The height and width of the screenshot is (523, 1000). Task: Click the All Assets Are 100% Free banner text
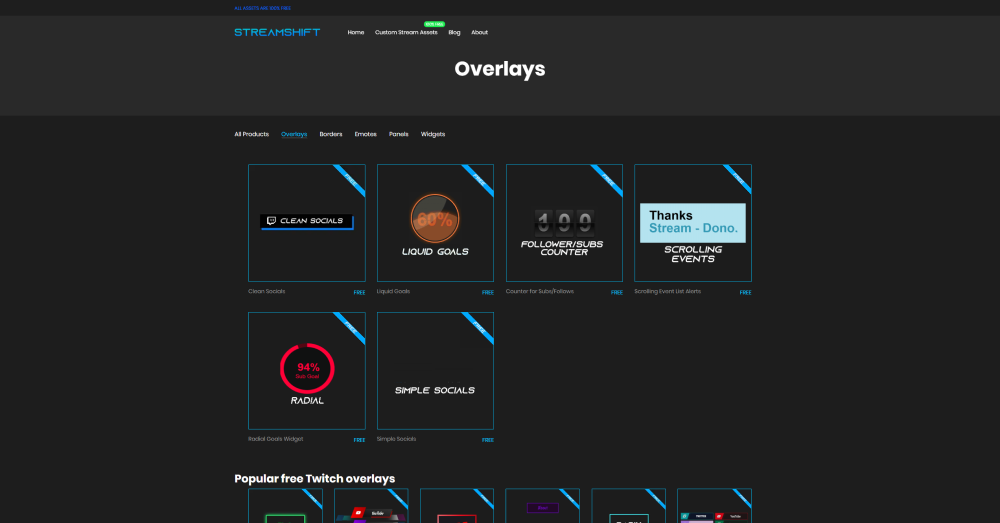point(262,8)
